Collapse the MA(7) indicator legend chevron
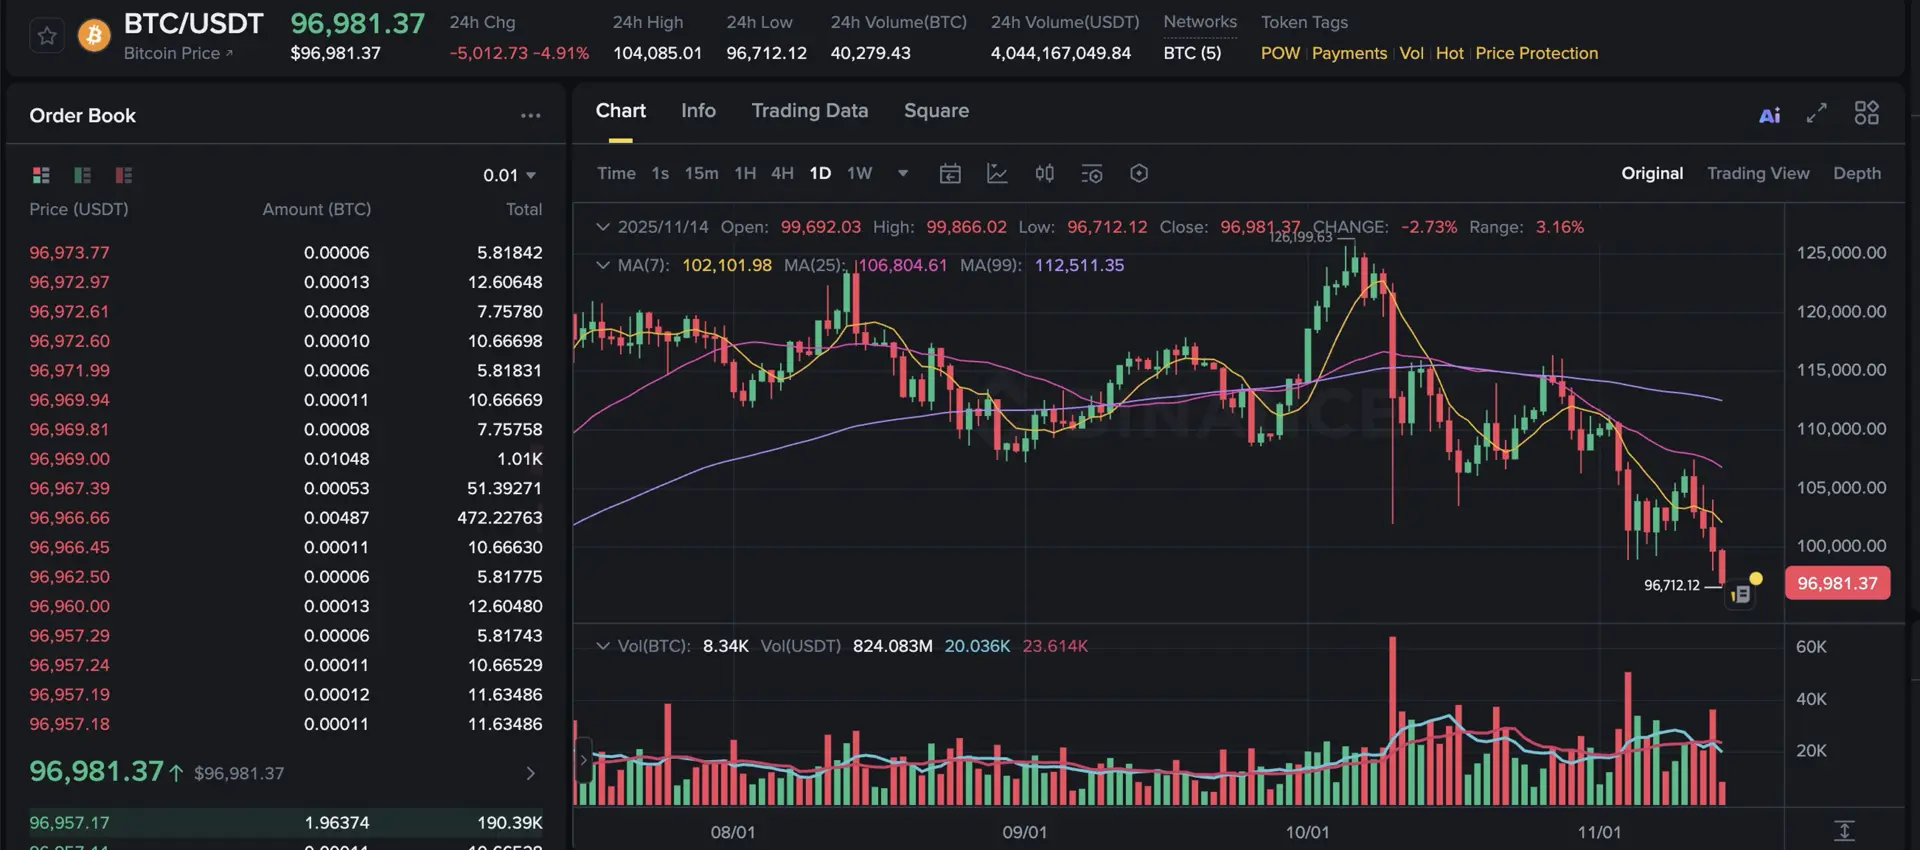This screenshot has width=1920, height=850. 602,265
